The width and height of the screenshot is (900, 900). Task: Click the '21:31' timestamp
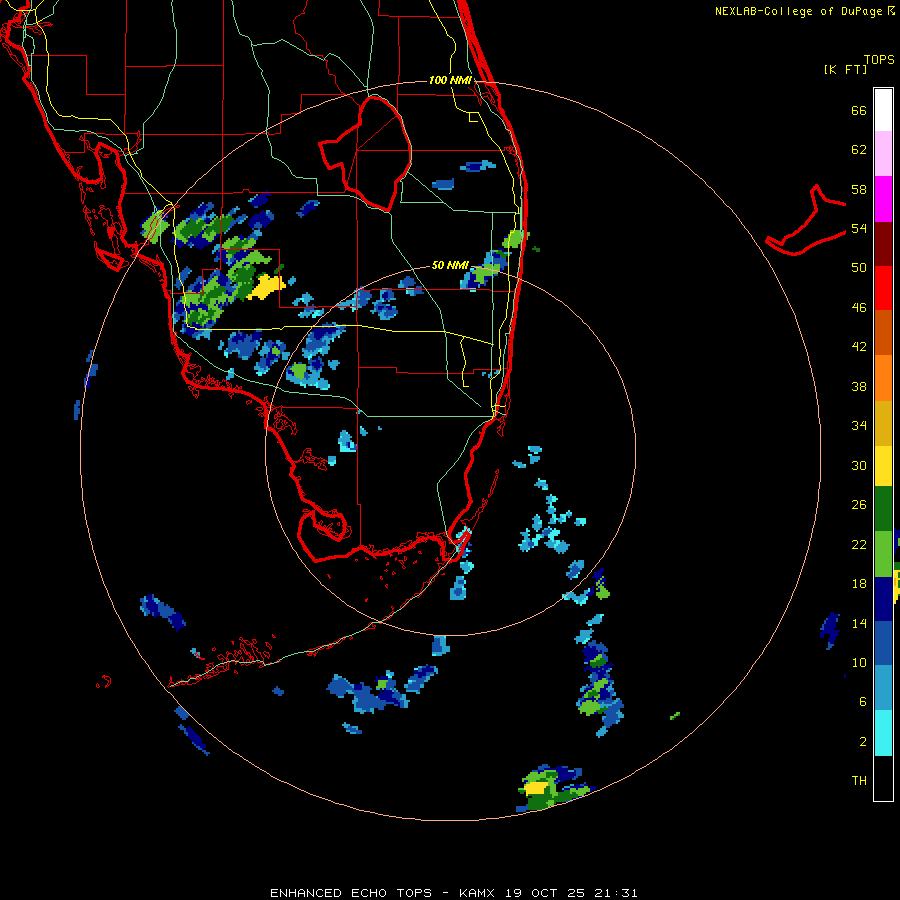point(616,893)
